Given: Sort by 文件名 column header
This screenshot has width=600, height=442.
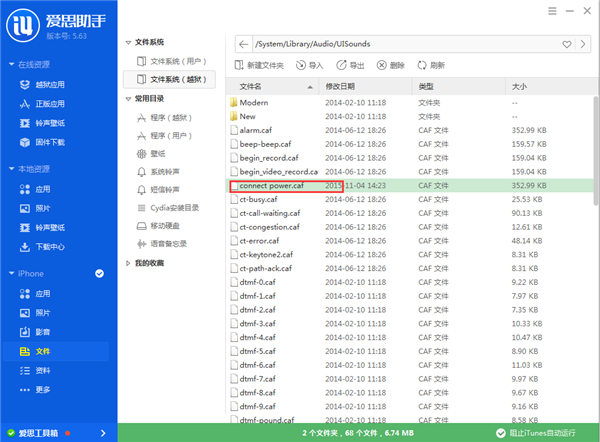Looking at the screenshot, I should point(272,86).
